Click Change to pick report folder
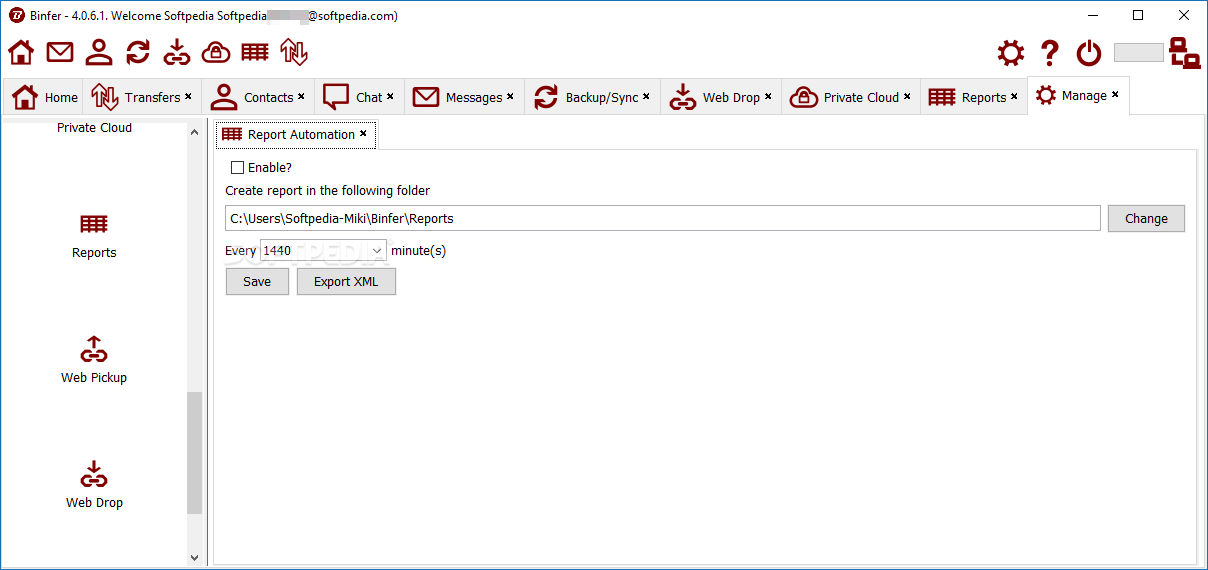The width and height of the screenshot is (1208, 570). 1146,219
